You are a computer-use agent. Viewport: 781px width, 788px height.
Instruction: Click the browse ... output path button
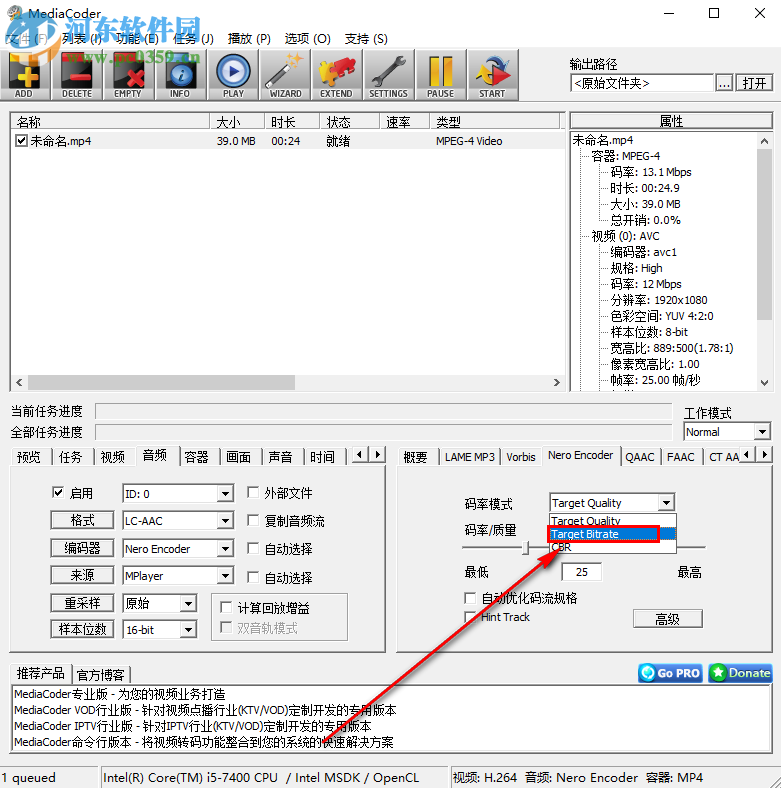pos(724,83)
